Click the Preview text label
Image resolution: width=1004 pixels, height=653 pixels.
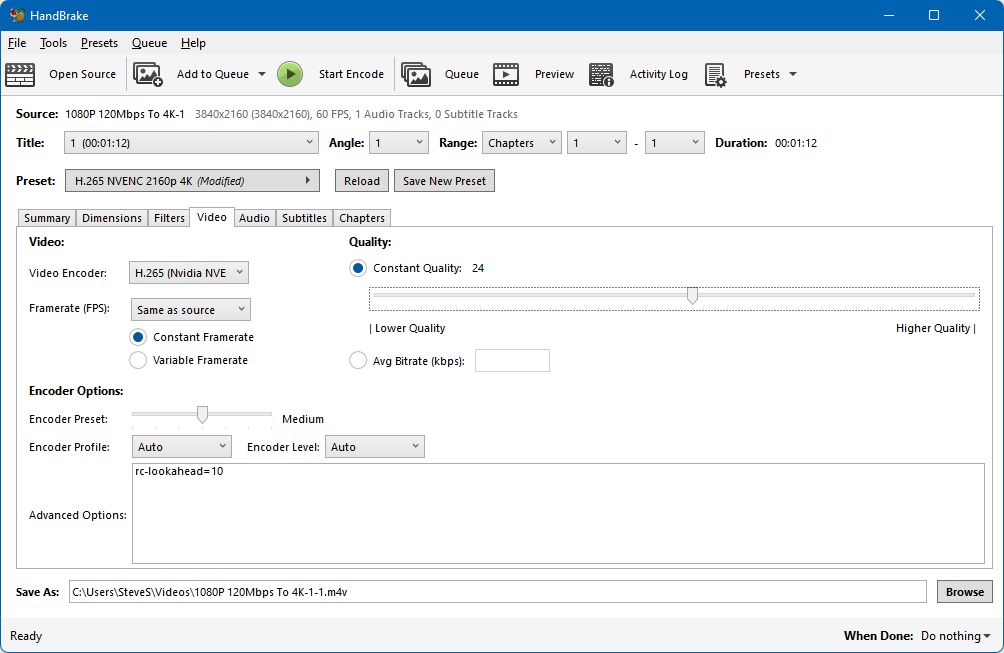[x=555, y=74]
